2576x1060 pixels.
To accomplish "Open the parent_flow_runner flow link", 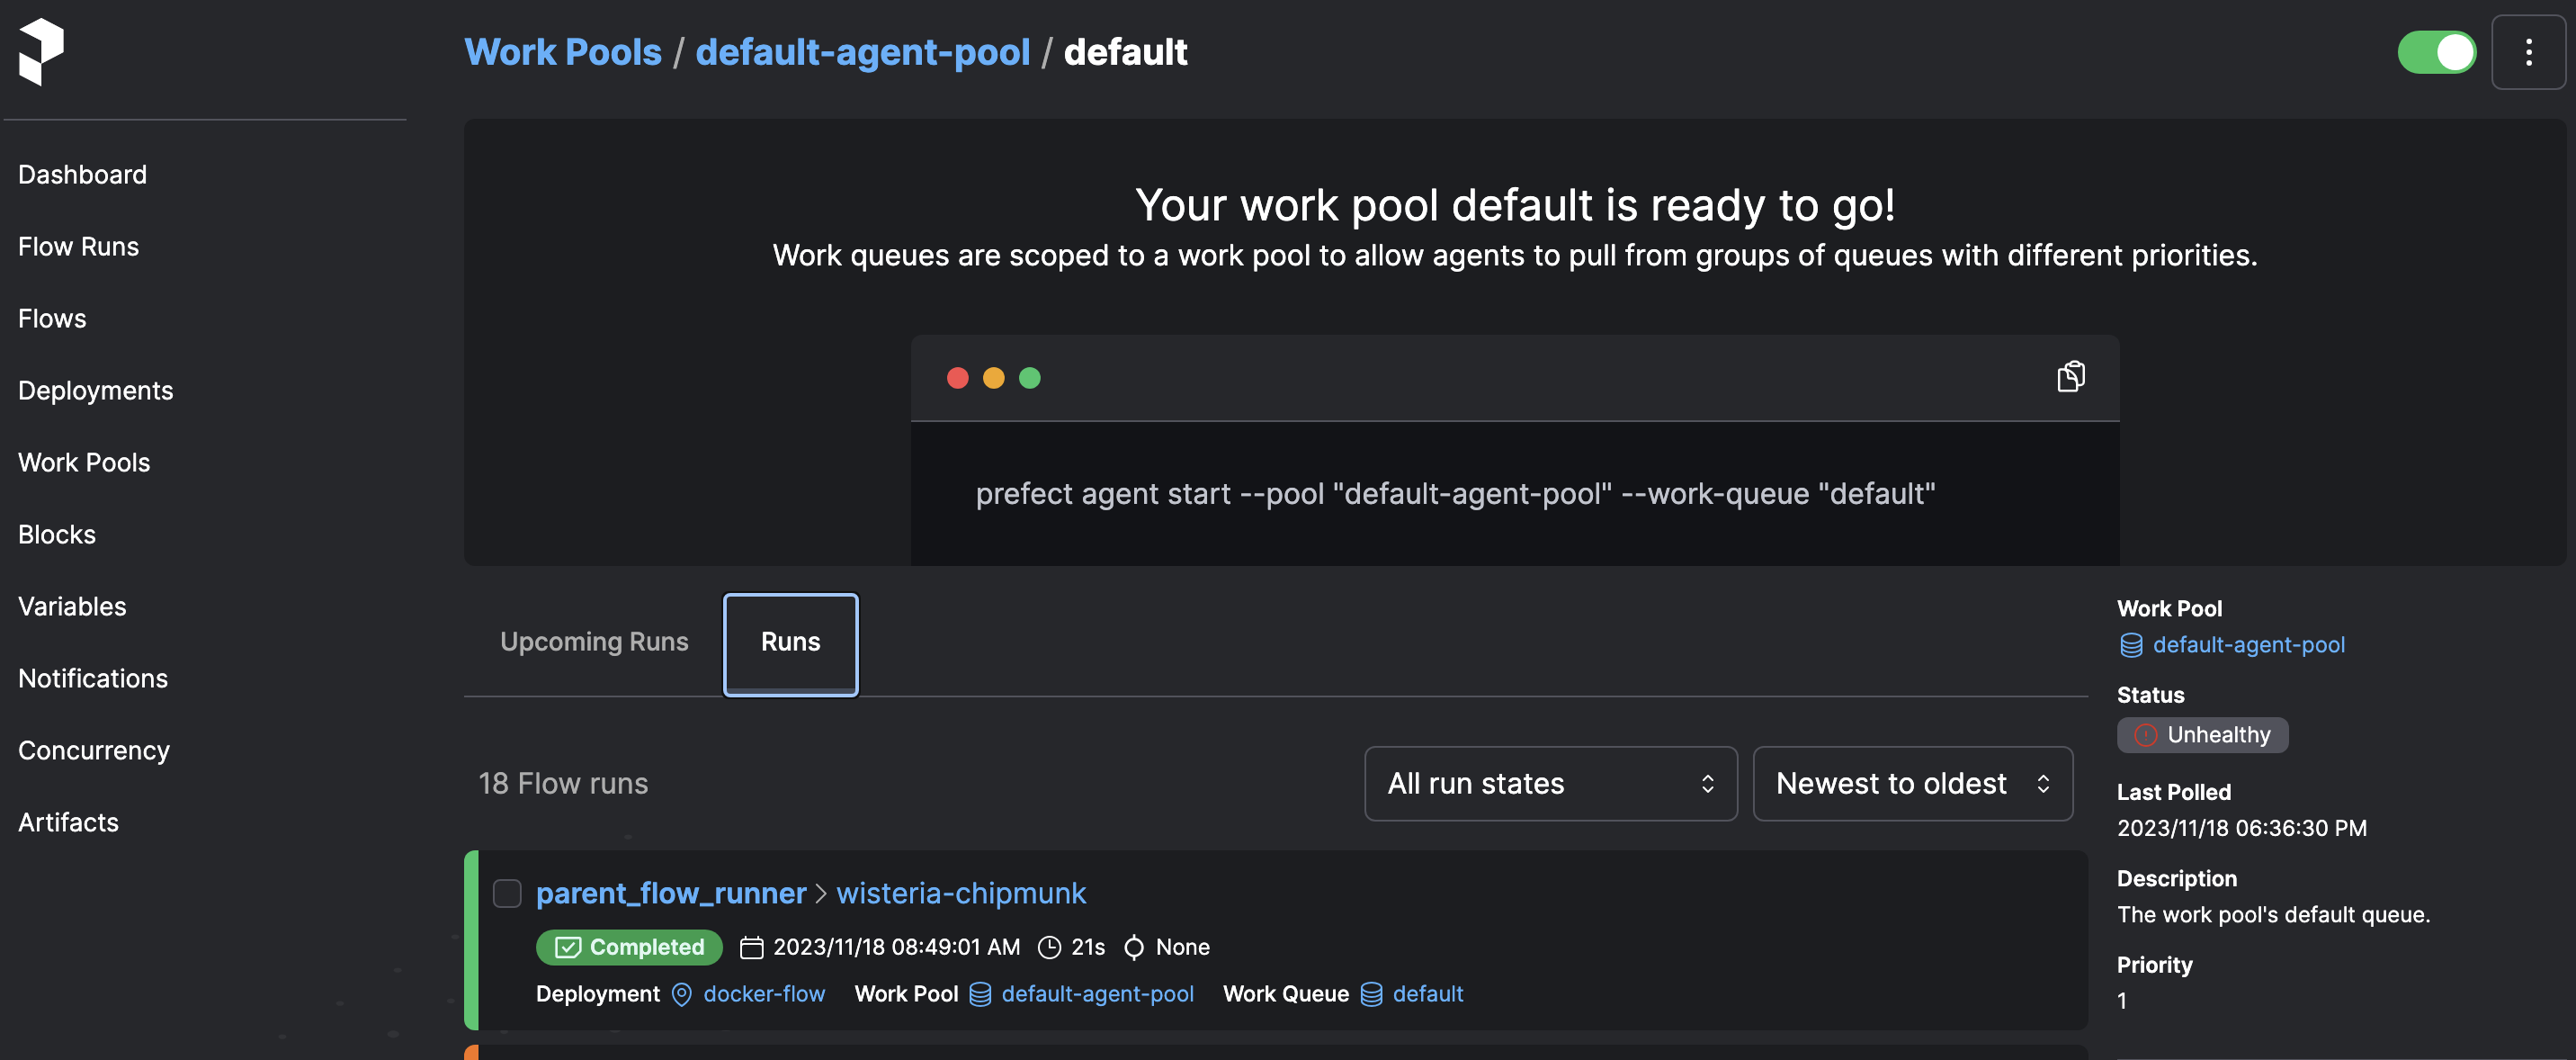I will tap(671, 893).
